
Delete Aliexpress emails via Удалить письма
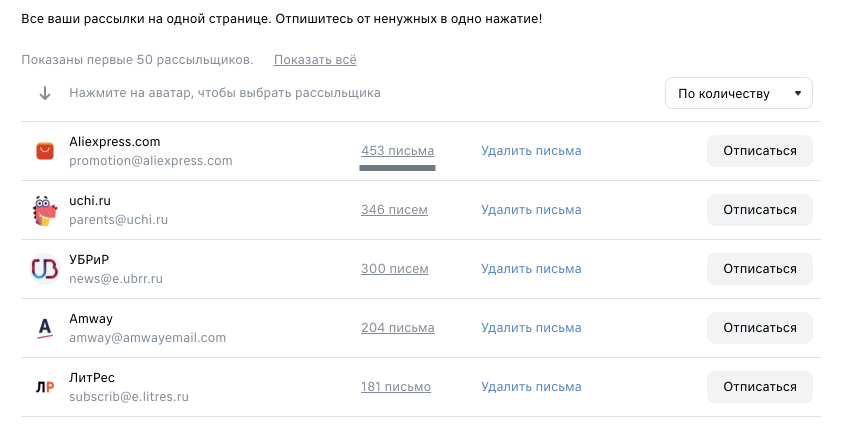[531, 151]
